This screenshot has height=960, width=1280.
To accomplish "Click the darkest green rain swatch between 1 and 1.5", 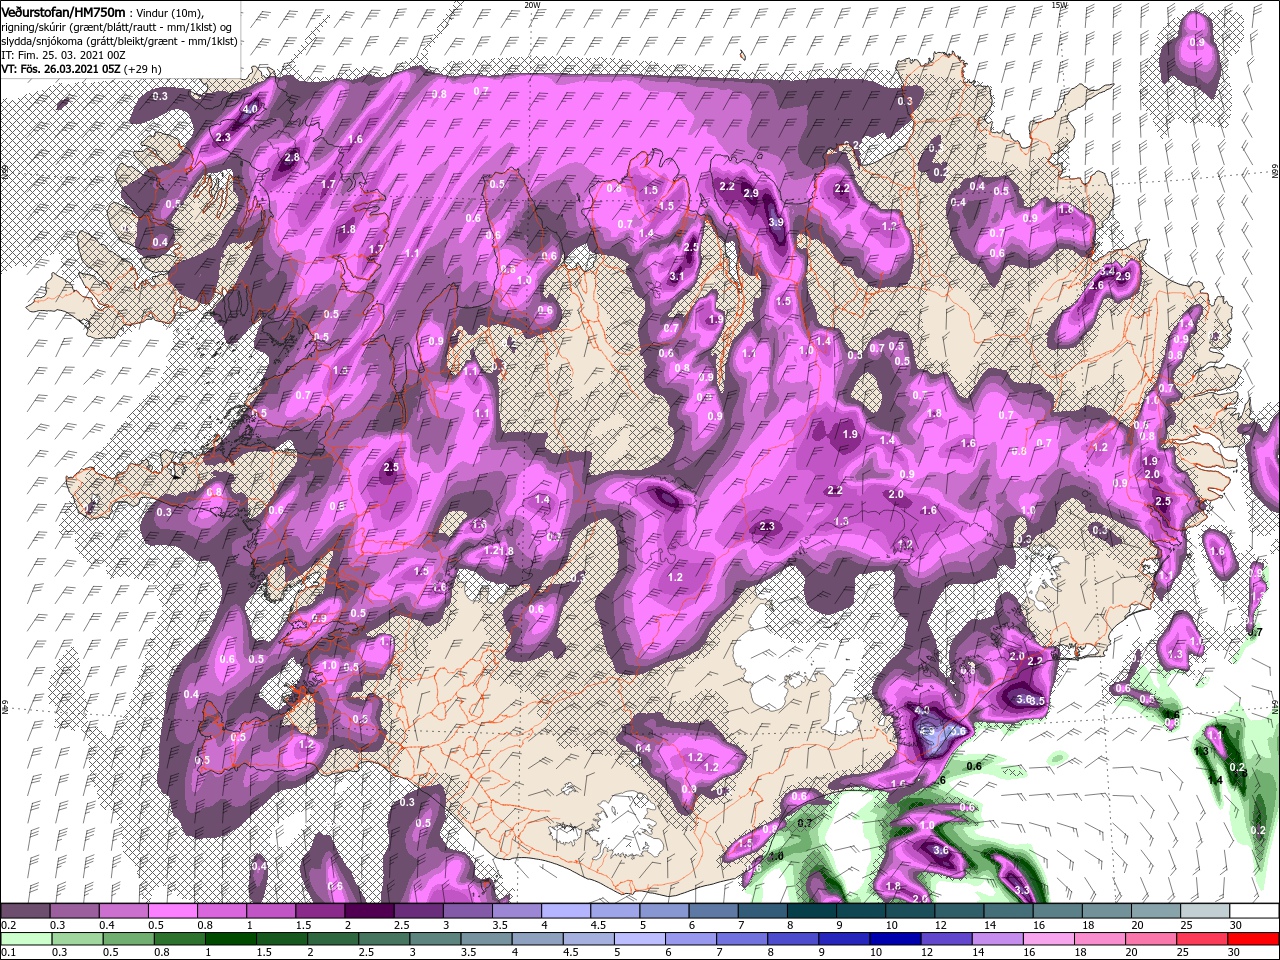I will point(232,939).
